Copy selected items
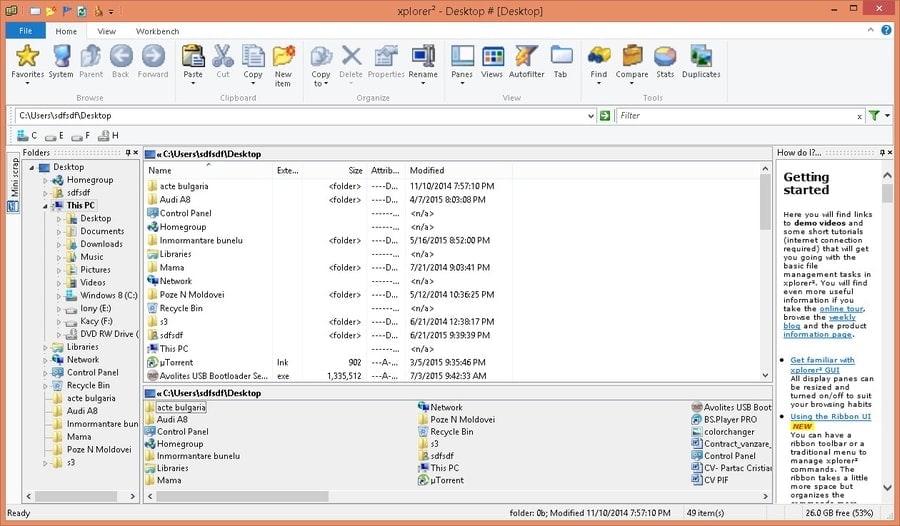Screen dimensions: 900x526 (253, 64)
